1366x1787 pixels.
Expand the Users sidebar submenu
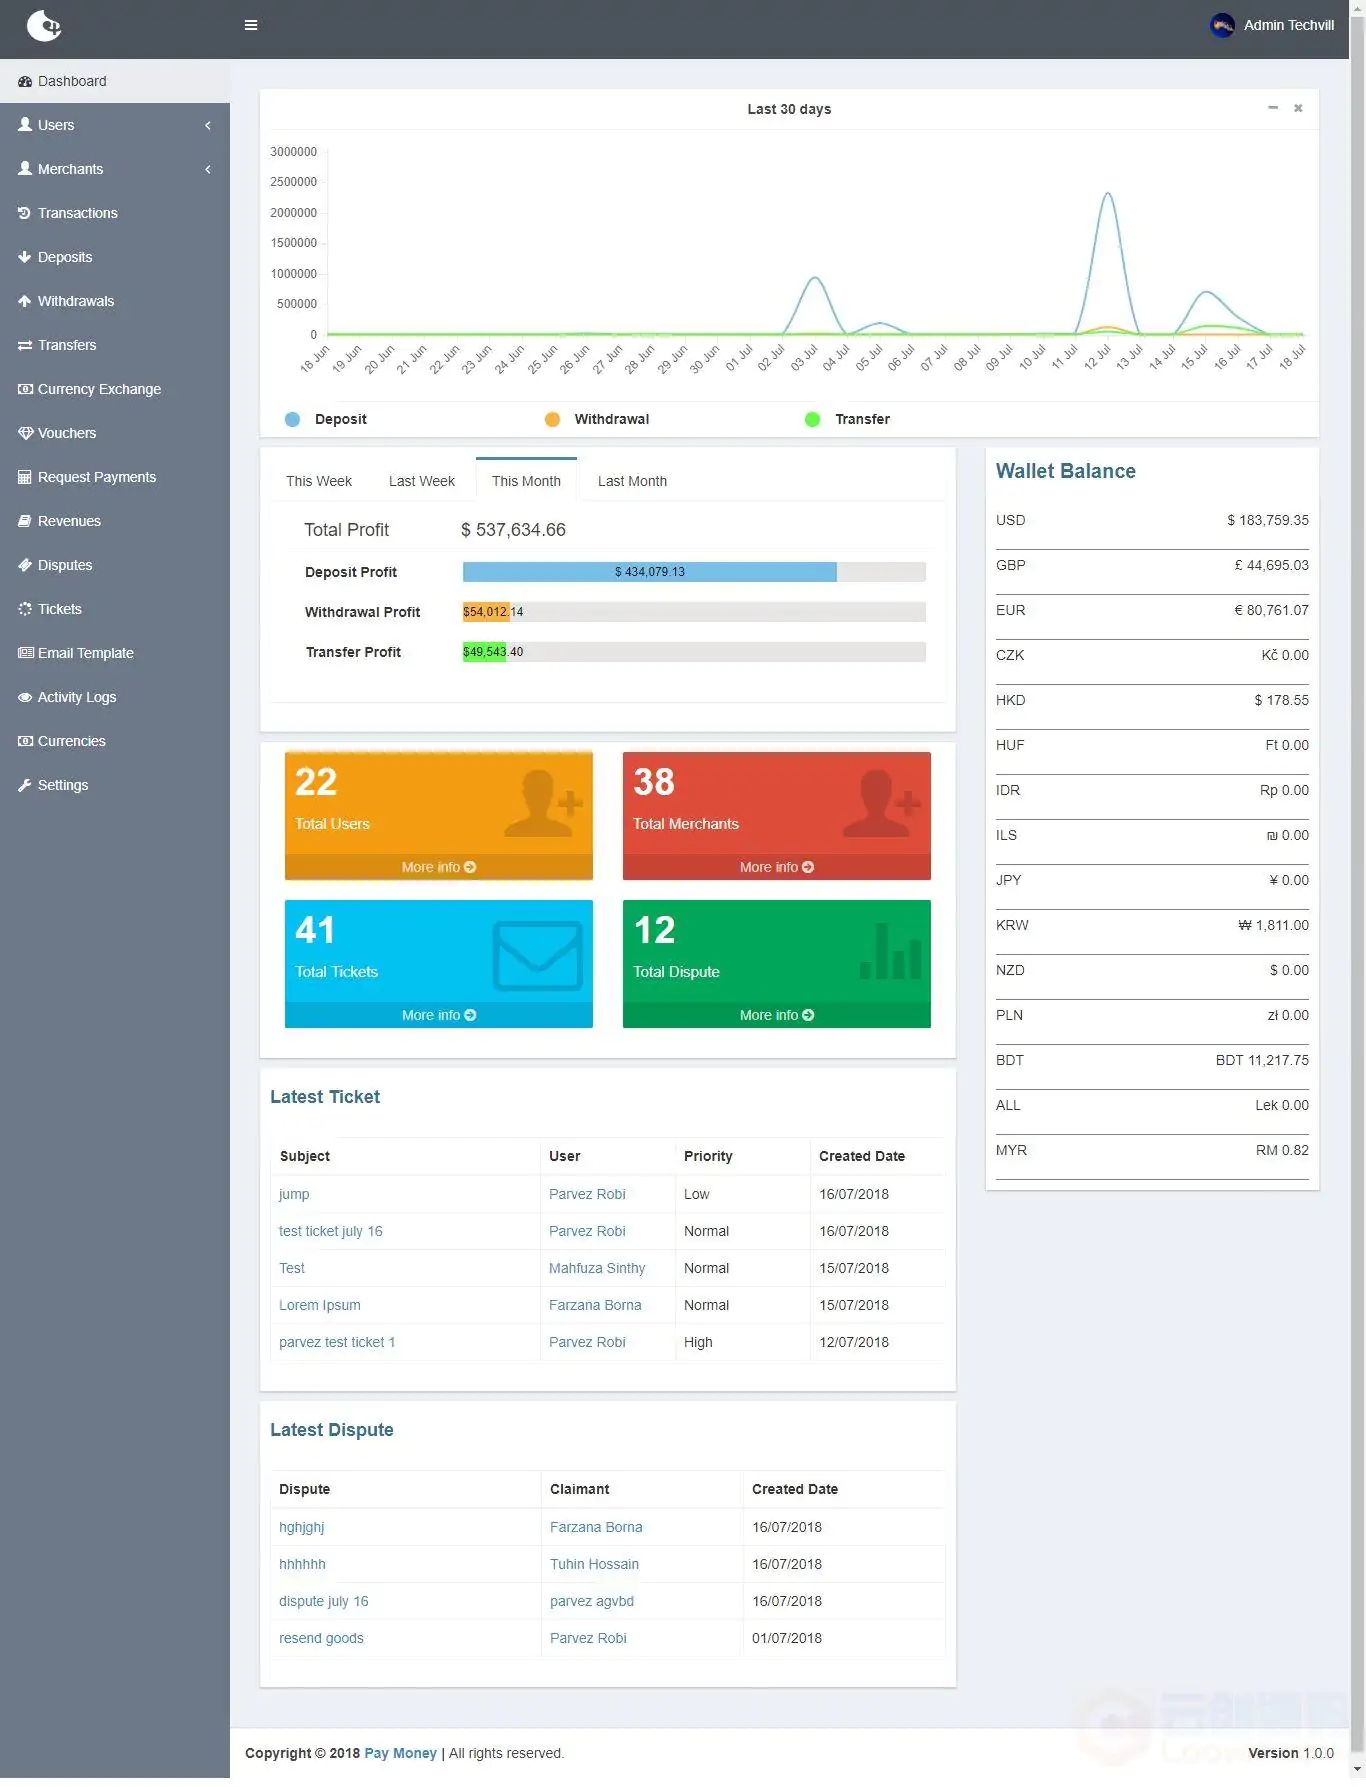[x=207, y=125]
